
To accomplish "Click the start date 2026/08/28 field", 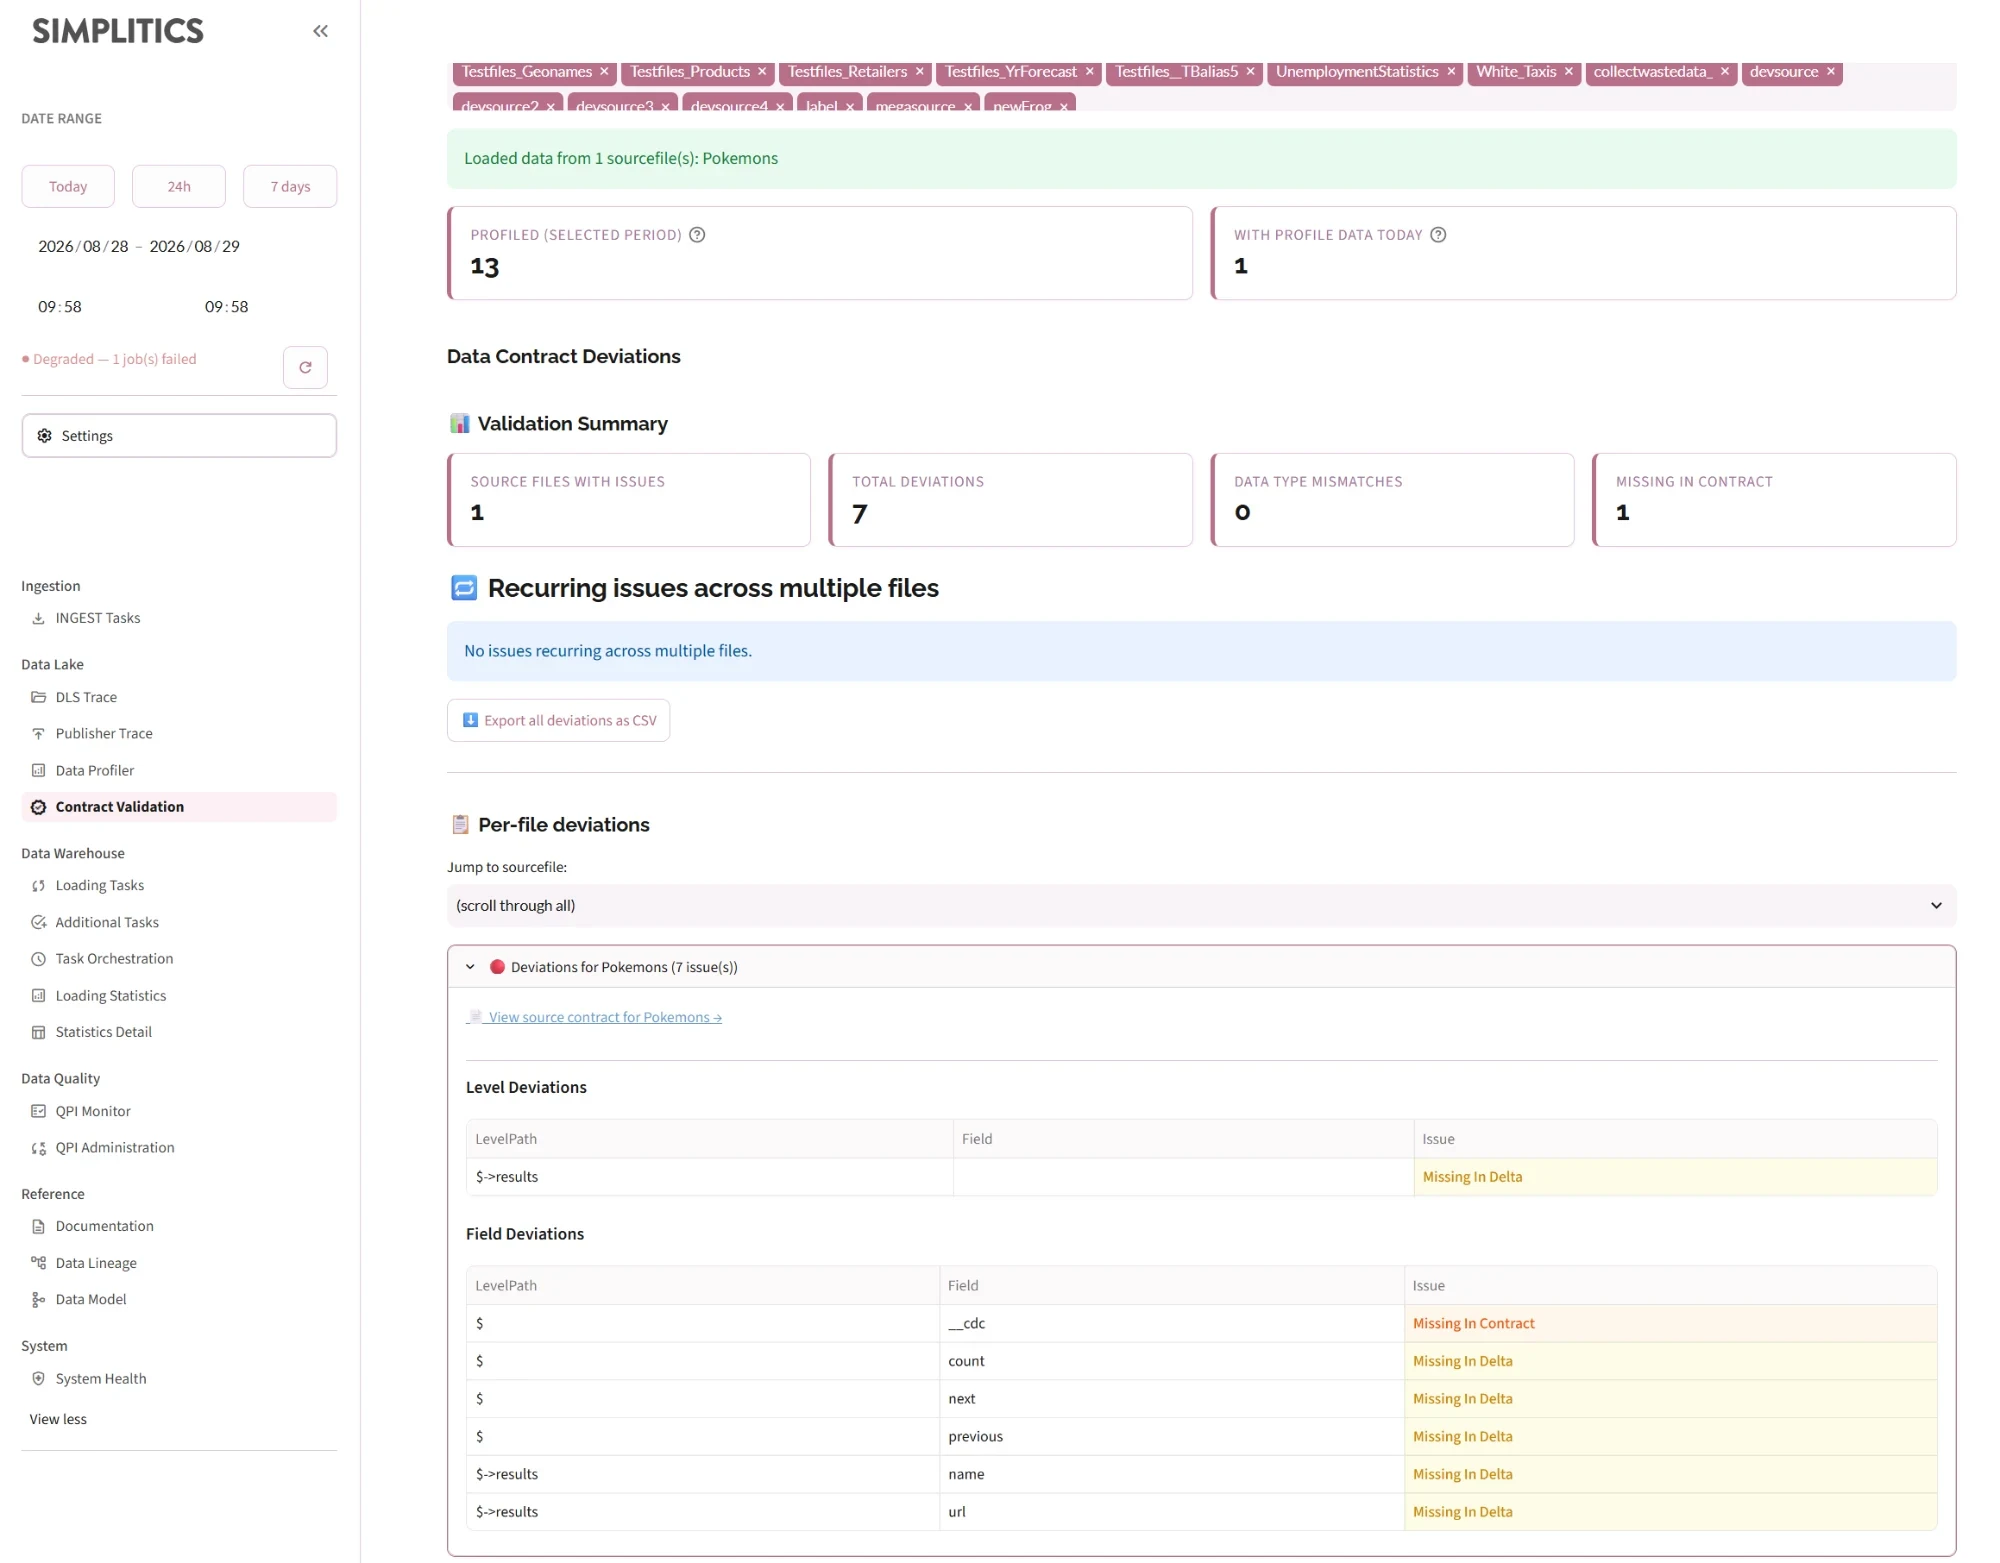I will click(x=83, y=246).
